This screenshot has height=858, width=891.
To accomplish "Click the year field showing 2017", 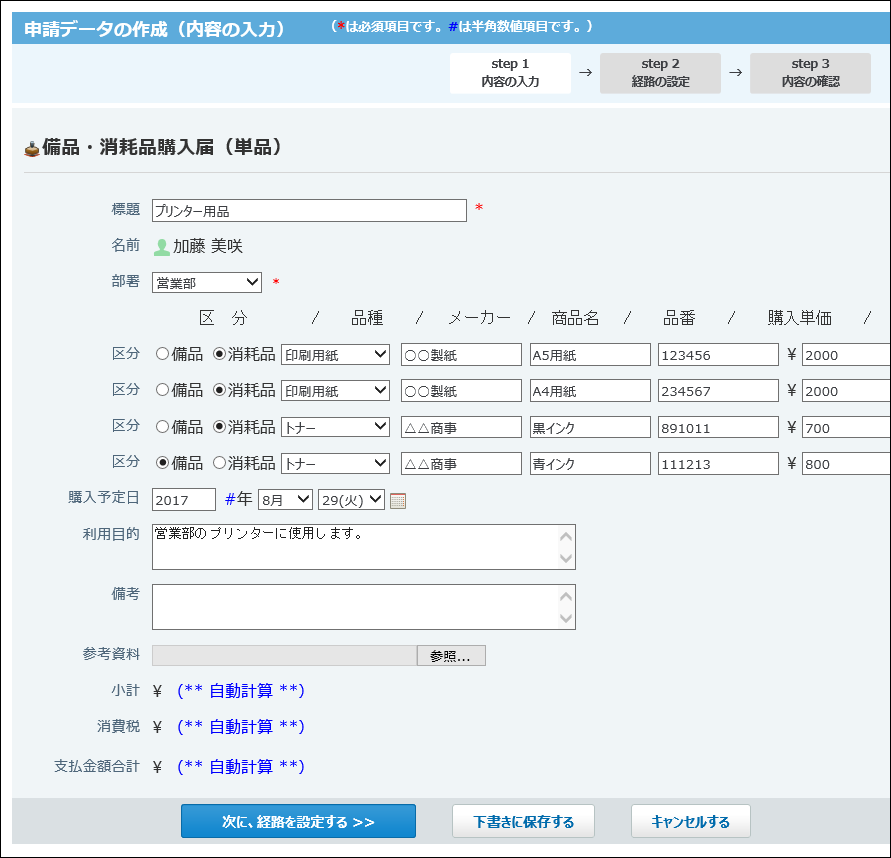I will click(184, 500).
